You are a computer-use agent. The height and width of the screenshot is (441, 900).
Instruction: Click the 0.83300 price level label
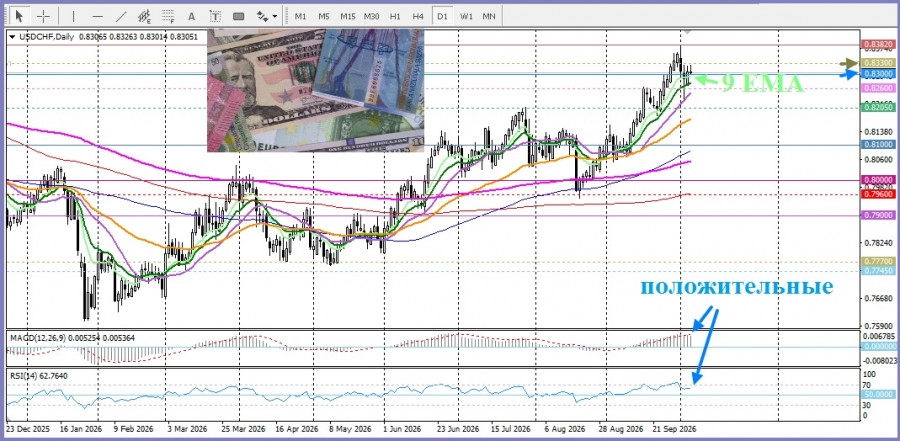pyautogui.click(x=878, y=62)
